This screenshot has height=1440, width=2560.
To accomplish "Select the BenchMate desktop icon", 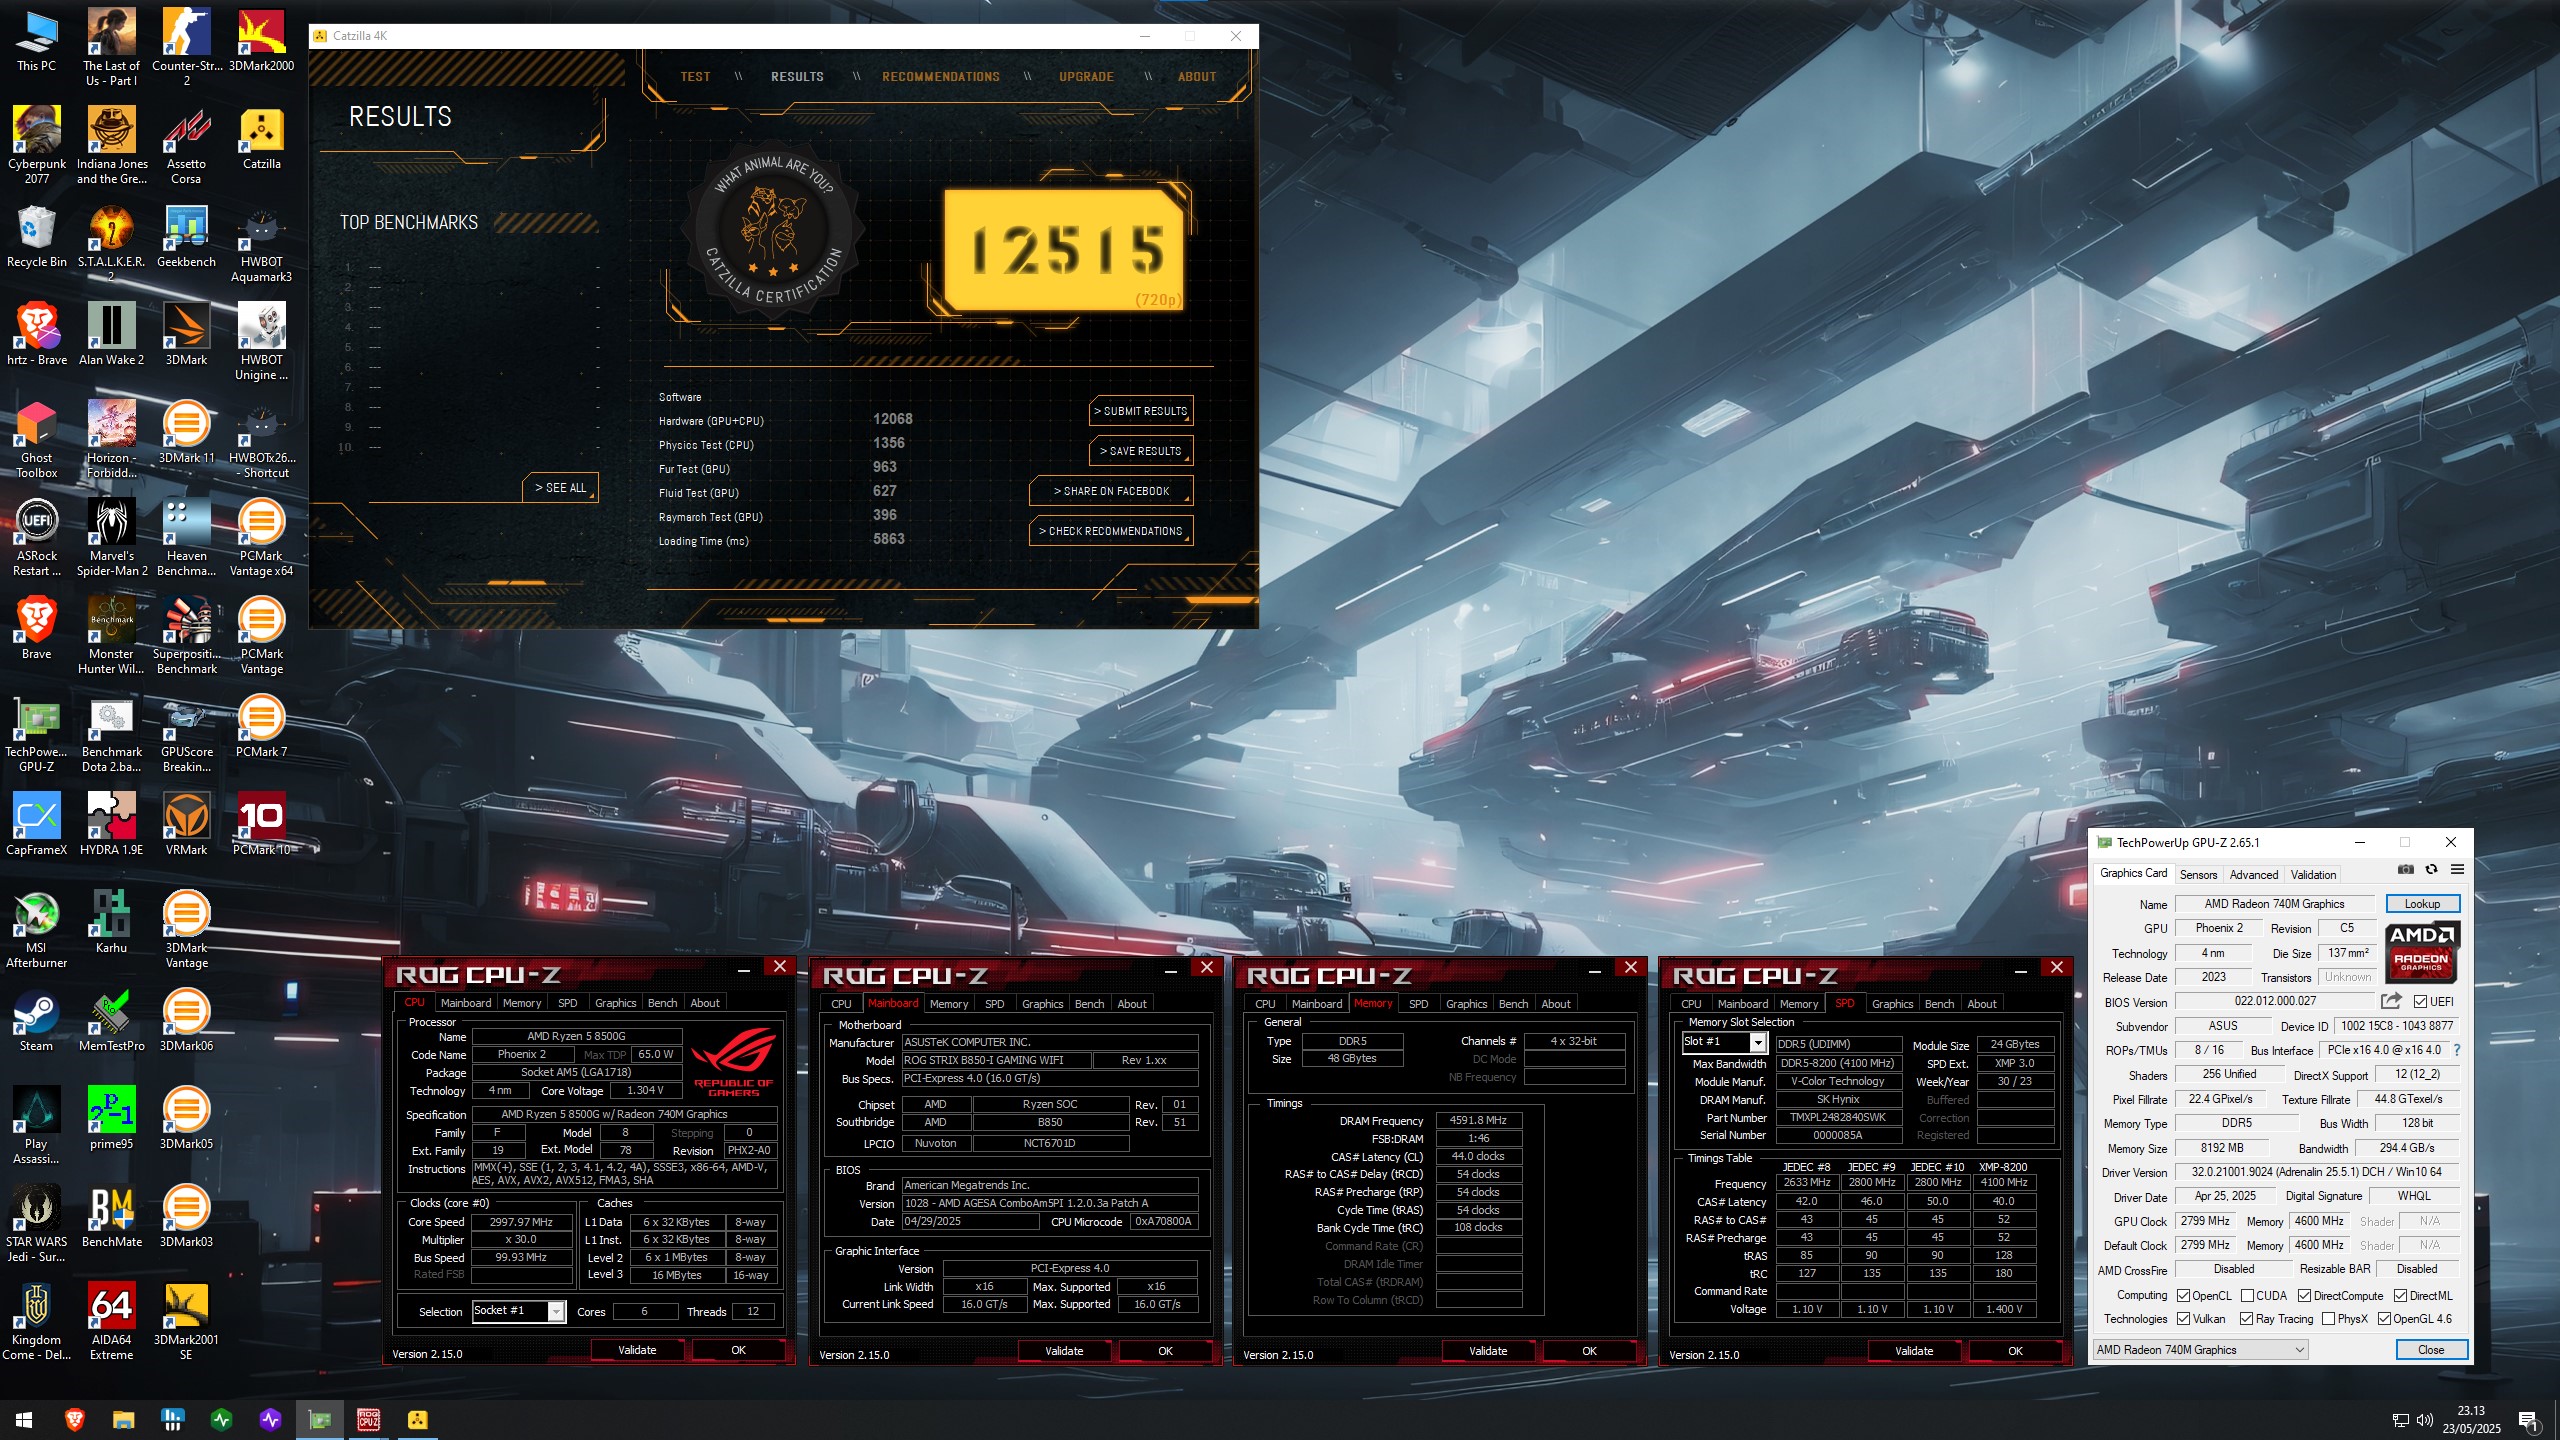I will tap(111, 1218).
